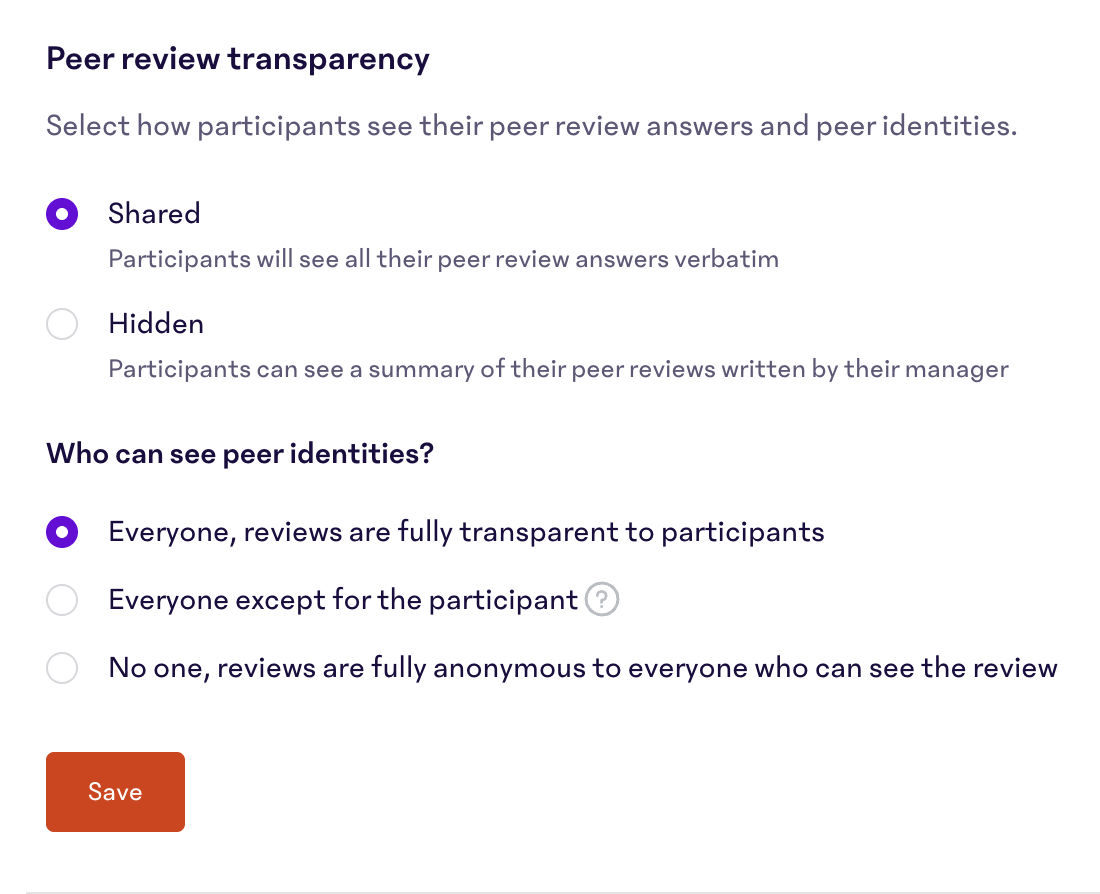Click the Peer review transparency heading
This screenshot has height=894, width=1100.
(x=237, y=58)
